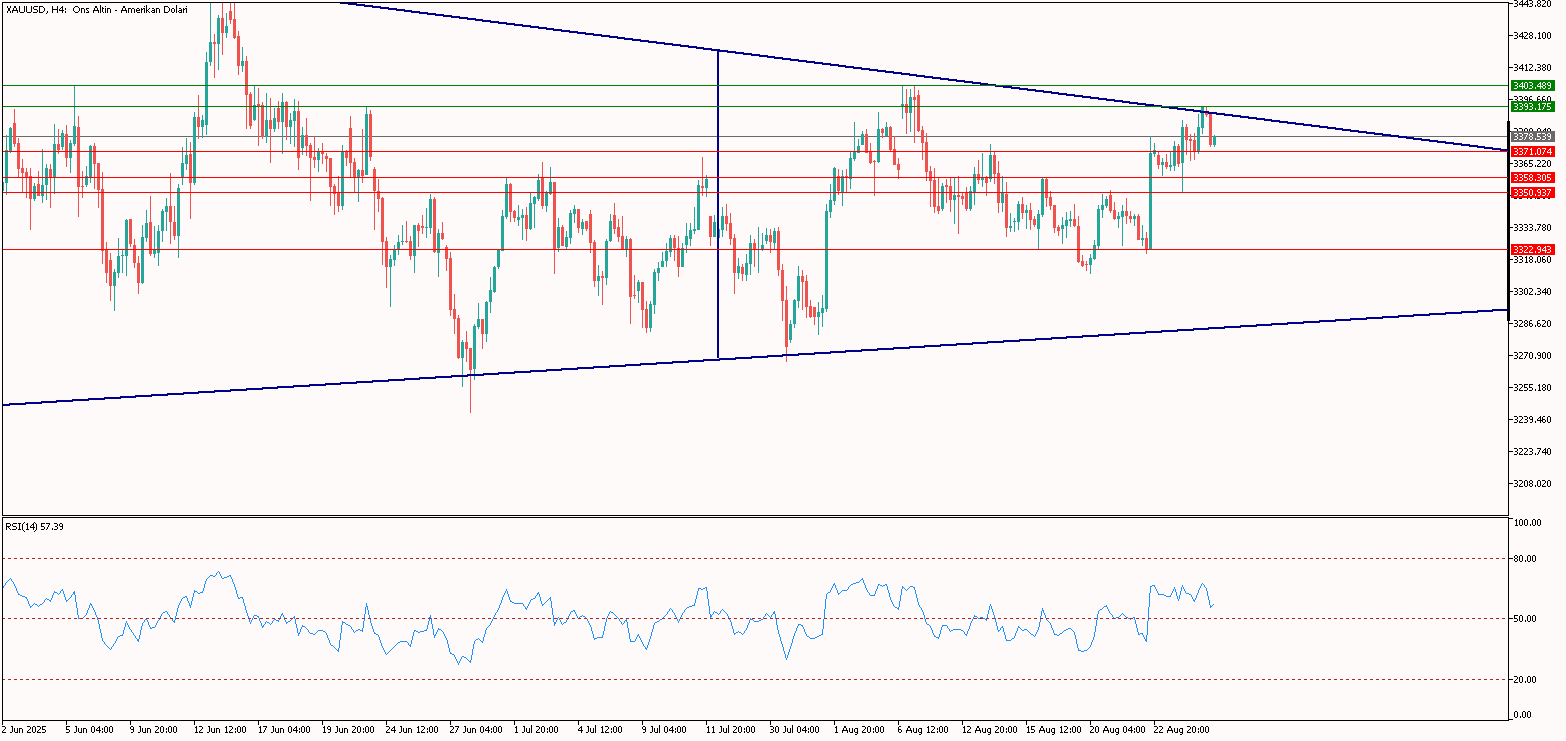Select the ascending lower blue trendline

point(755,357)
